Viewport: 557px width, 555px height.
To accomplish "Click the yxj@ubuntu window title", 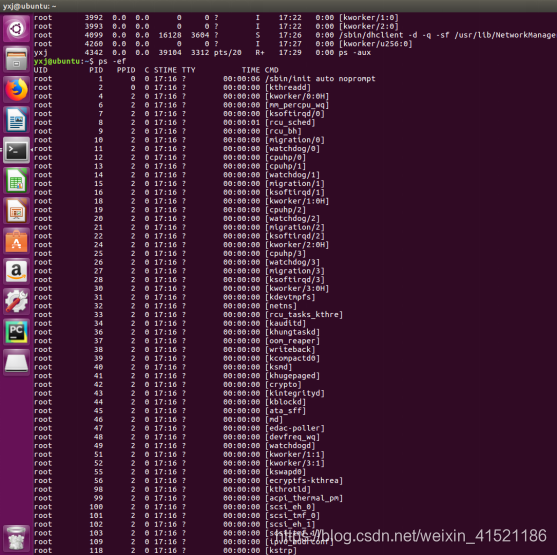I will point(29,6).
